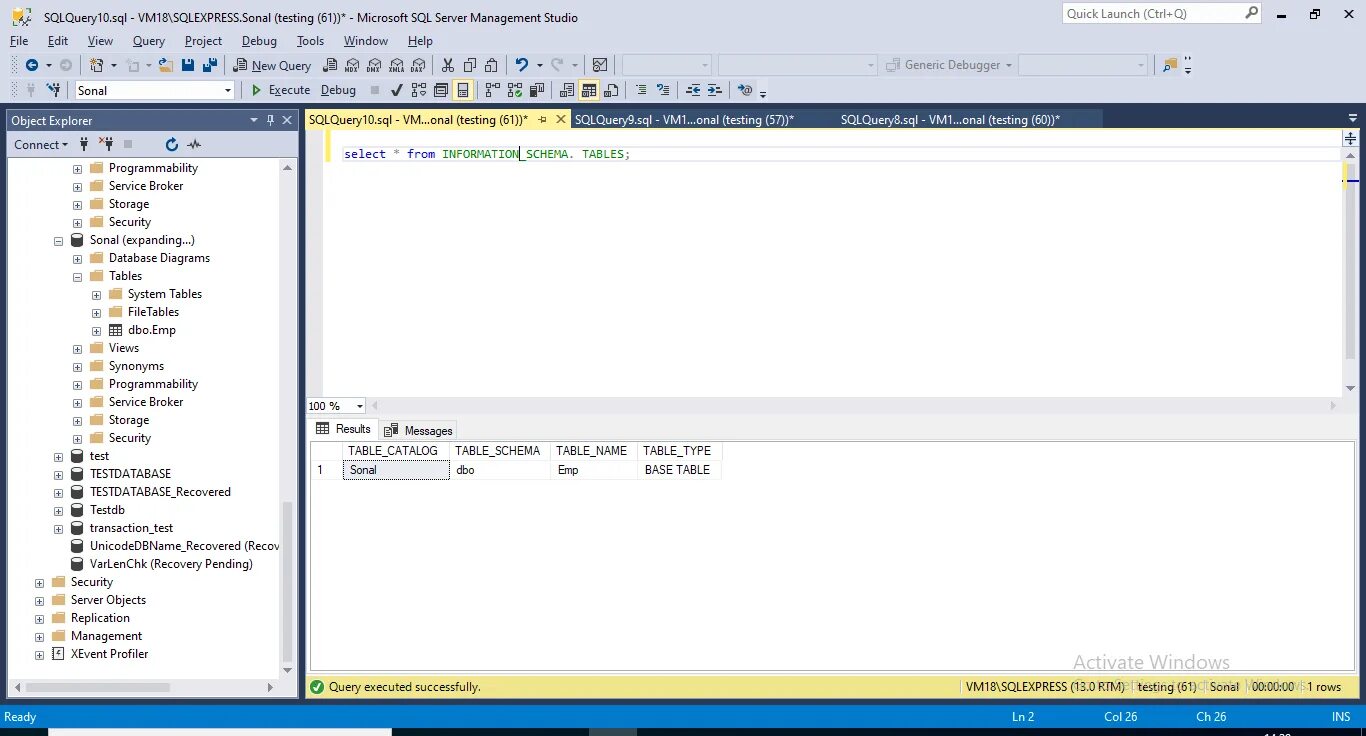
Task: Open the 100 % zoom dropdown
Action: click(361, 406)
